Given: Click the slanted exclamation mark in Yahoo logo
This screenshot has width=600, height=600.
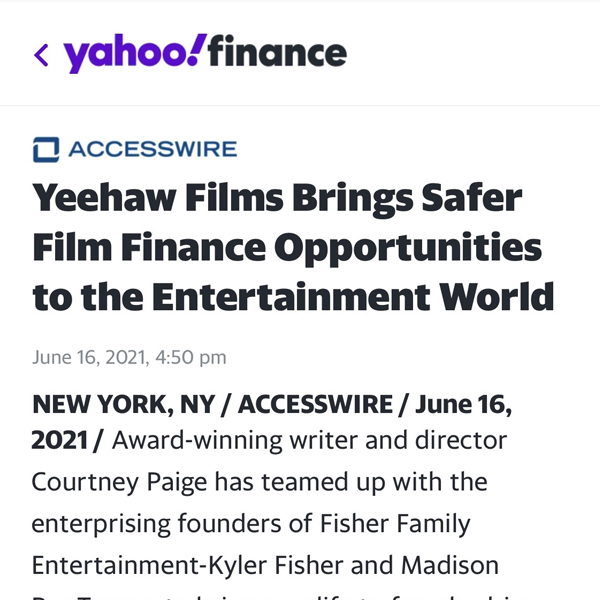Looking at the screenshot, I should coord(198,49).
